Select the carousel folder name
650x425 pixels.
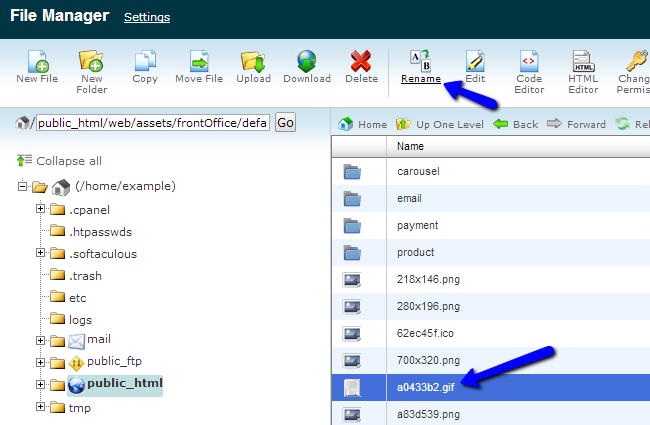[x=418, y=171]
